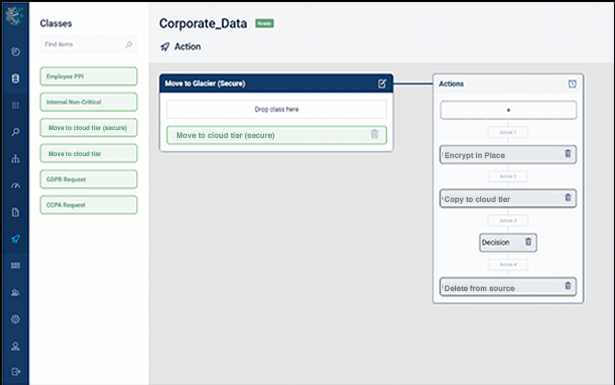Click the settings gear icon in sidebar

15,319
